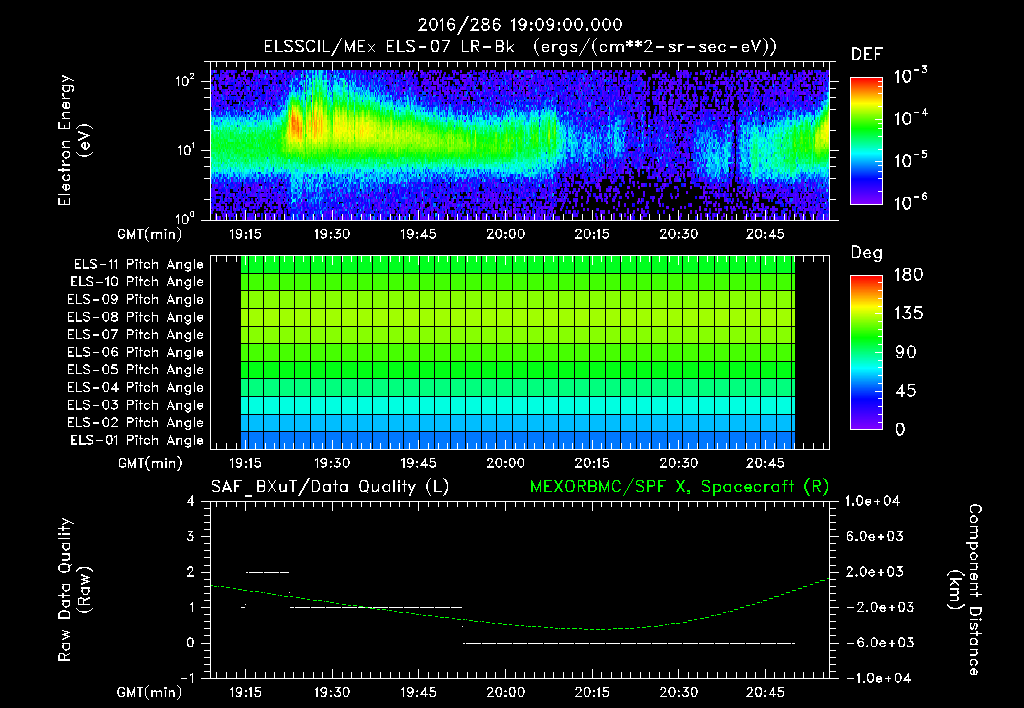Click the bright red electron burst in spectrogram
This screenshot has width=1024, height=708.
[x=295, y=123]
